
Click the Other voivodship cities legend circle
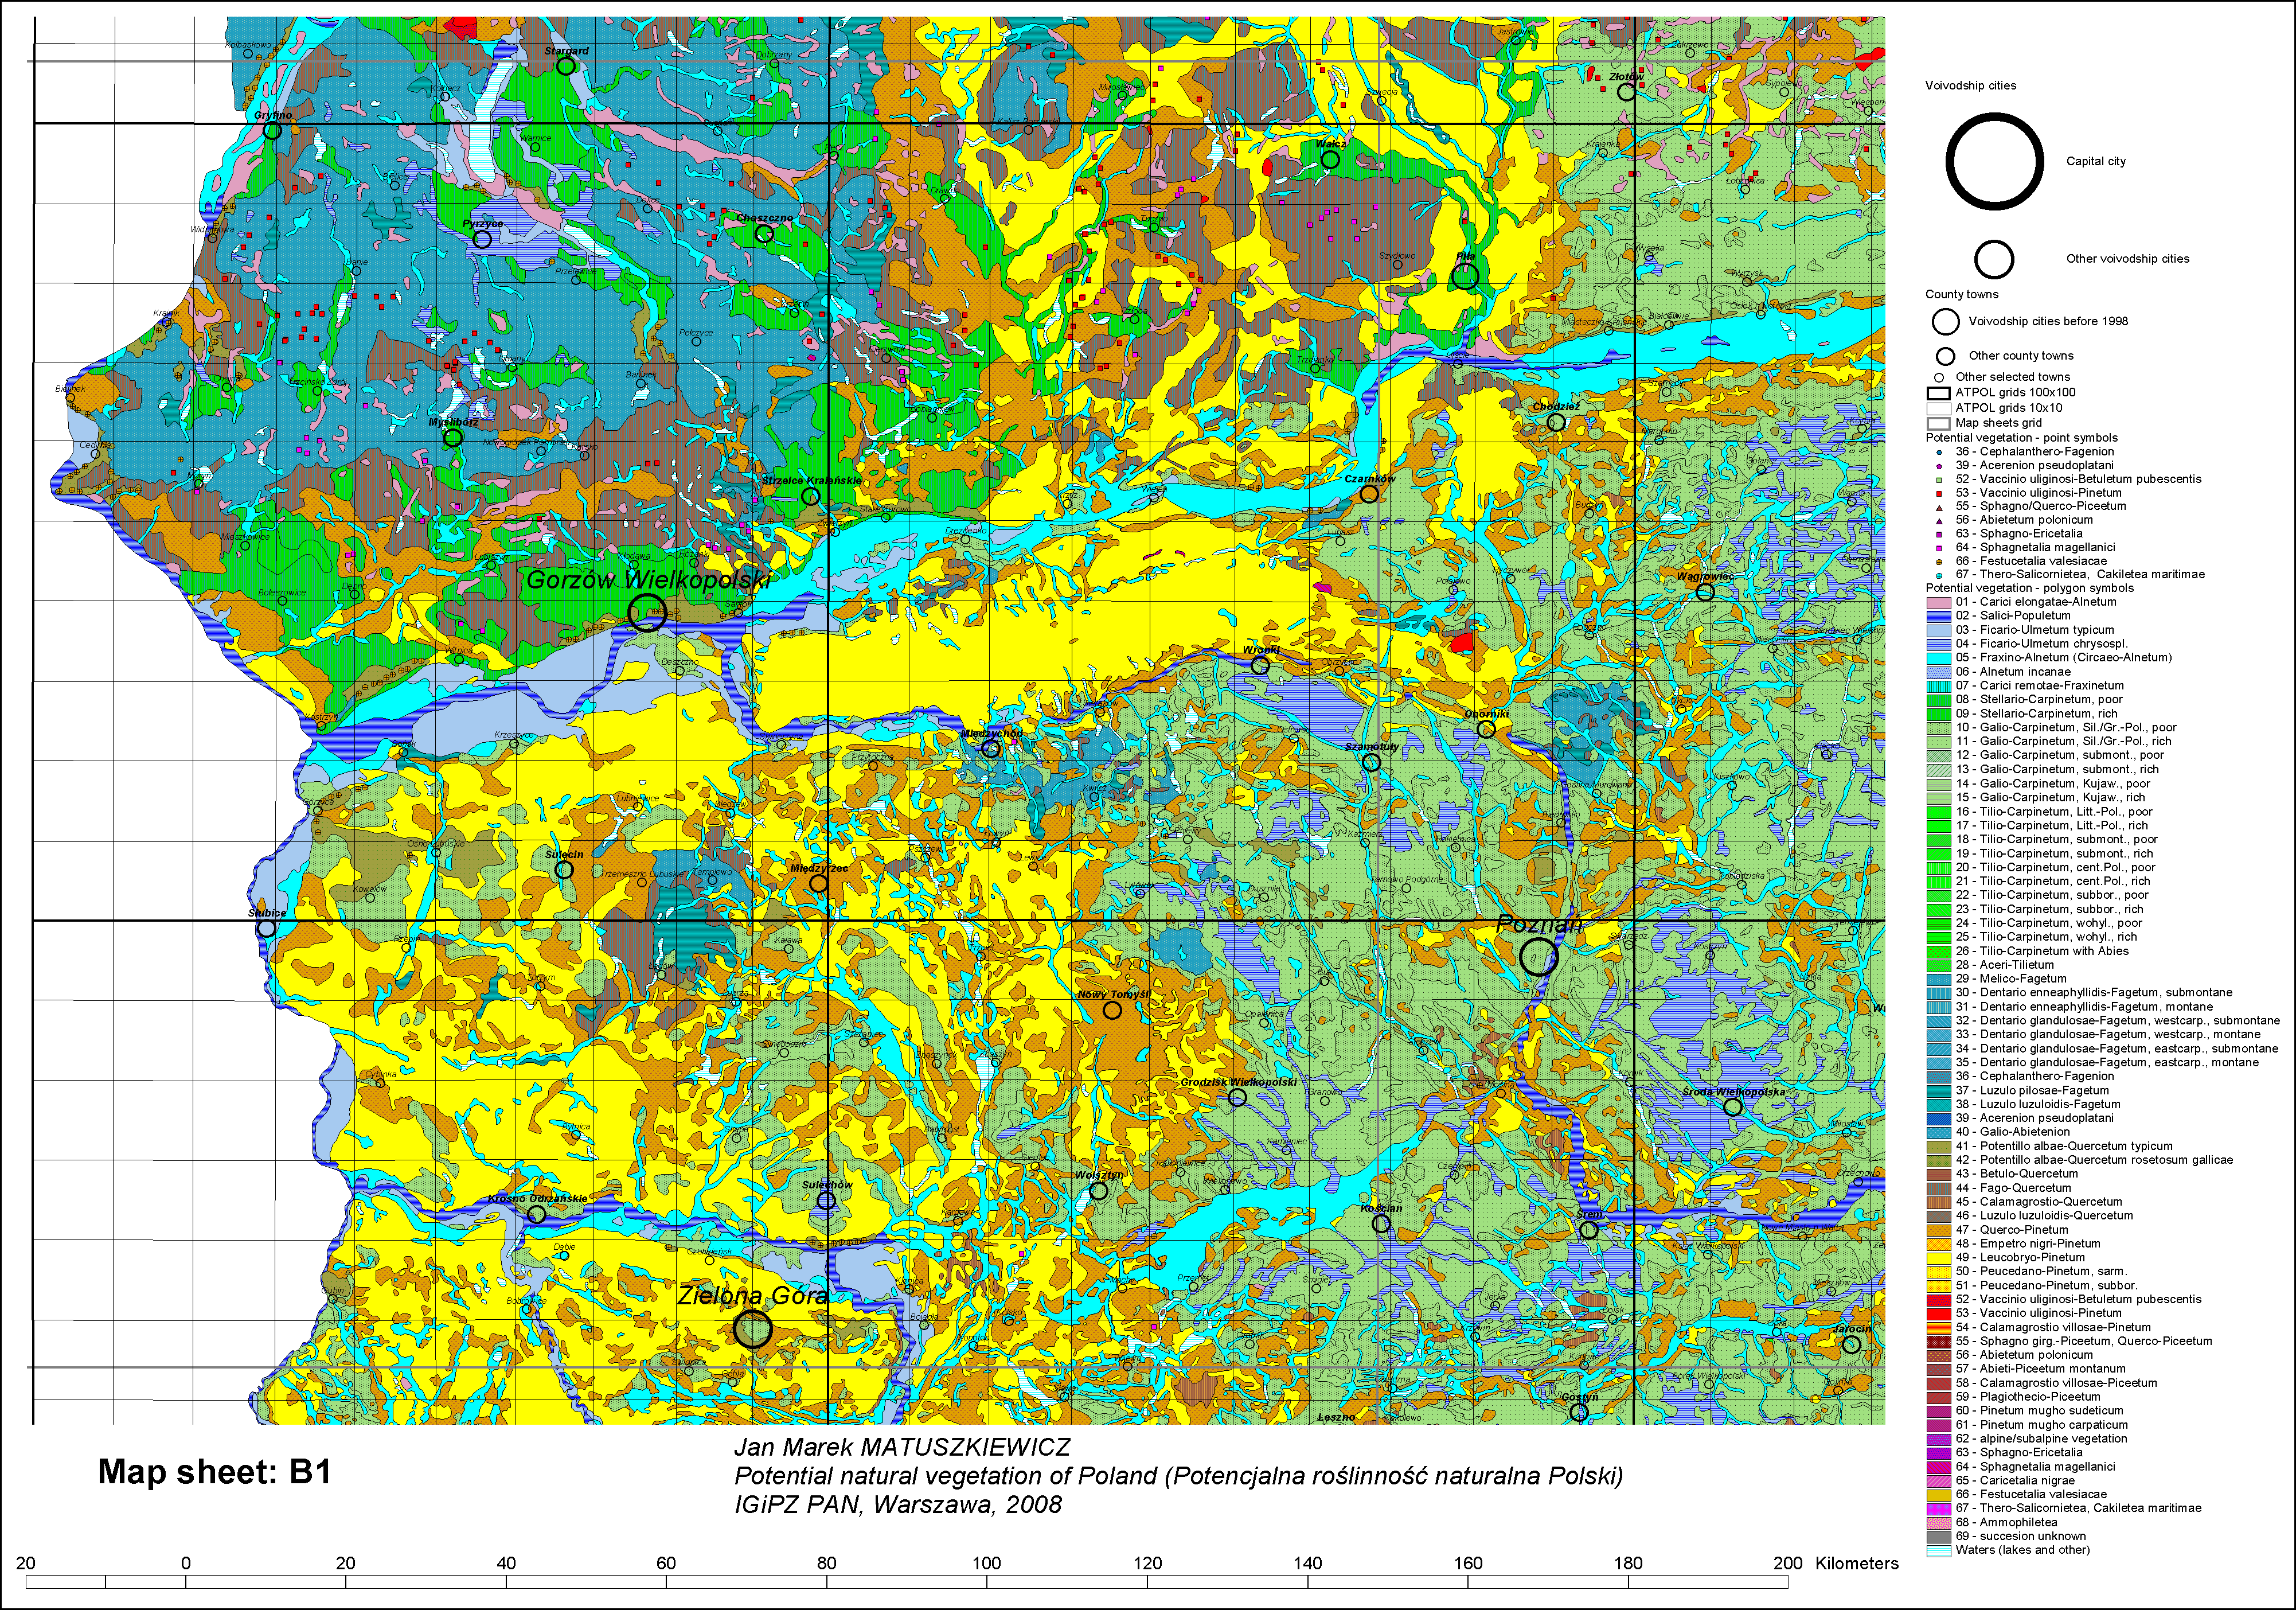(1994, 259)
